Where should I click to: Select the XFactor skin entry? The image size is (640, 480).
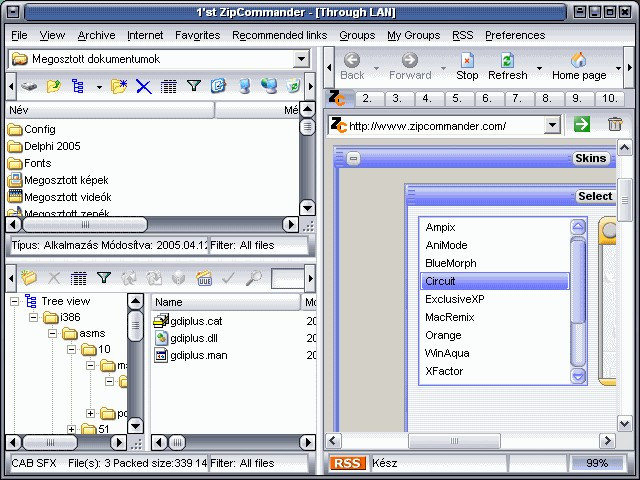(494, 371)
